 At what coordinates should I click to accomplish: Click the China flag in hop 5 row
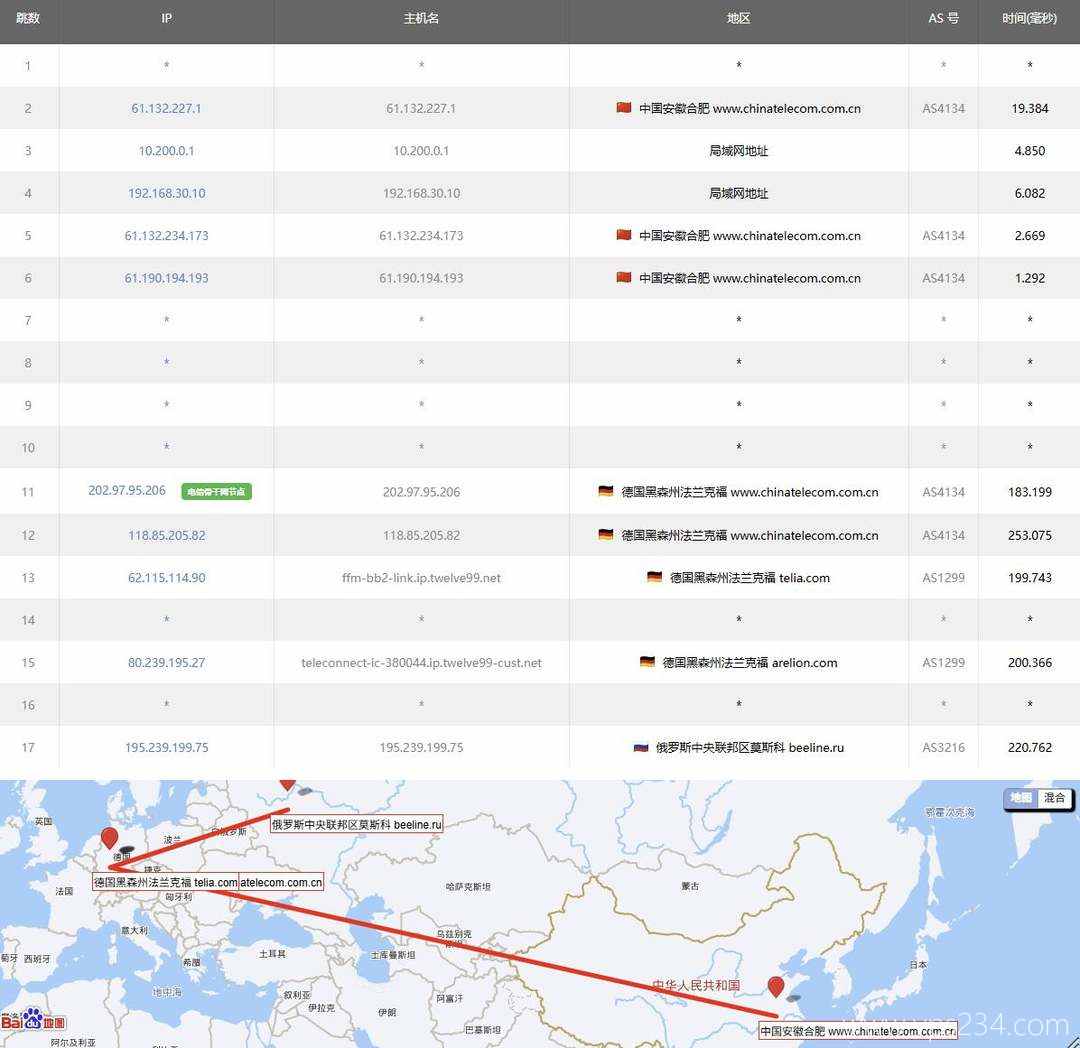tap(624, 235)
